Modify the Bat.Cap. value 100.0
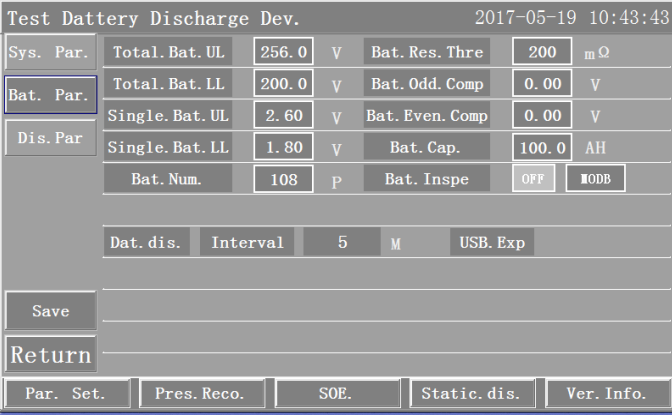Screen dimensions: 672x416 tap(542, 148)
